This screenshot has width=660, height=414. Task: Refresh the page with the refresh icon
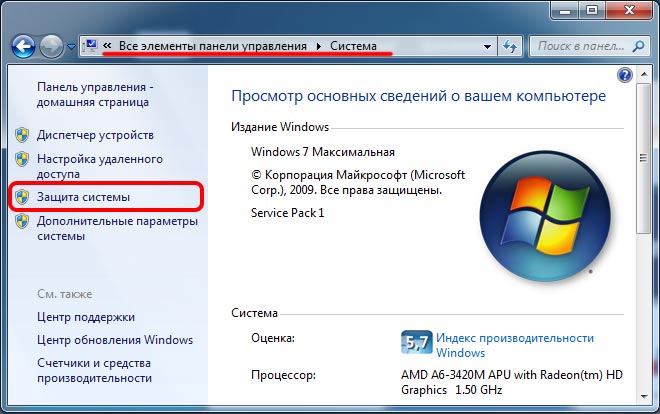(510, 46)
